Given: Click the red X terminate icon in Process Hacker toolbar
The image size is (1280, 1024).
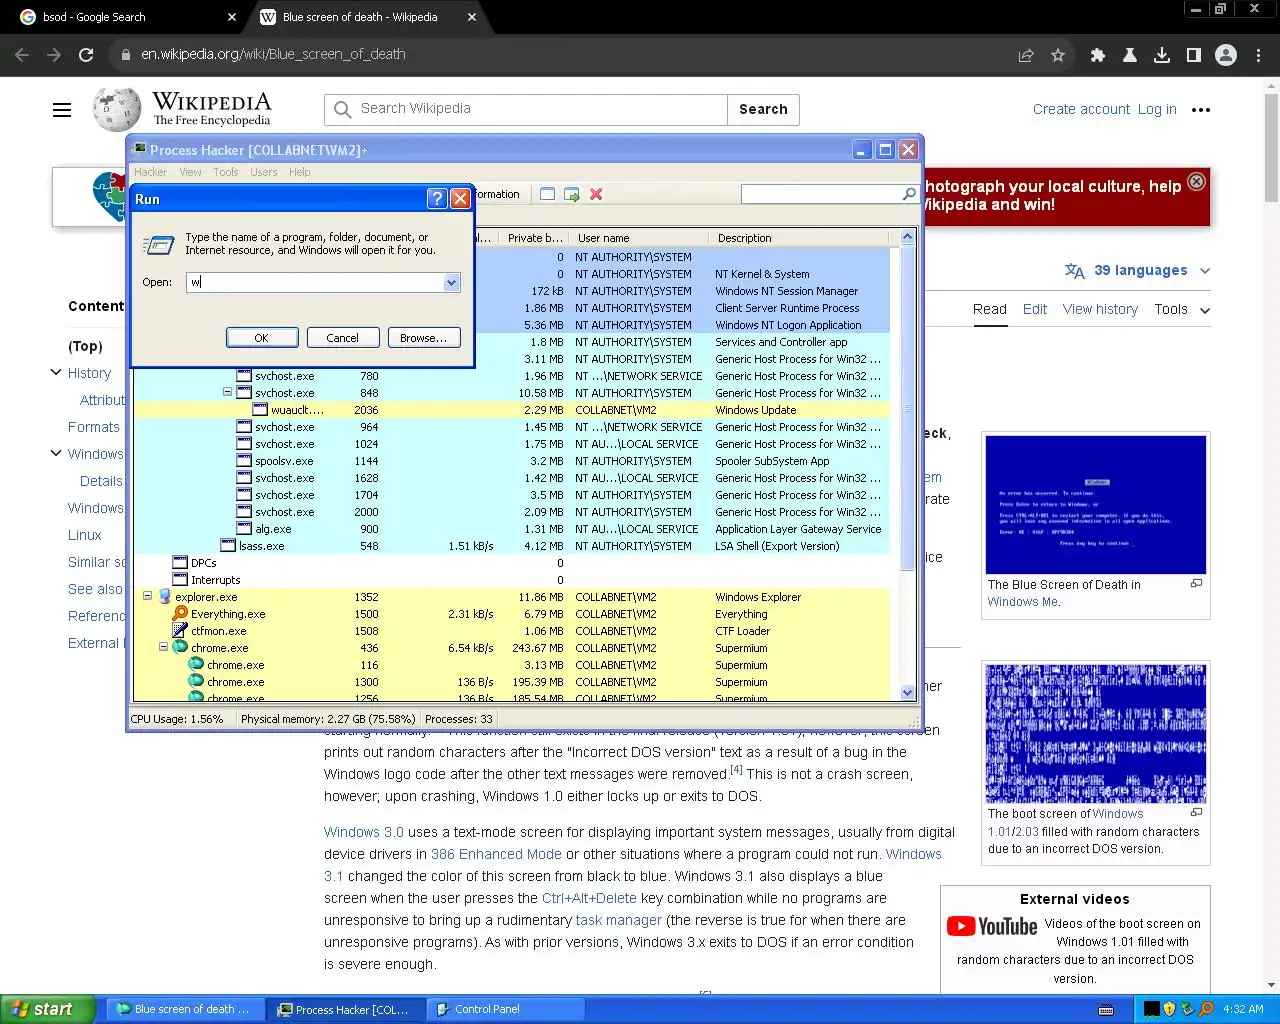Looking at the screenshot, I should 596,194.
